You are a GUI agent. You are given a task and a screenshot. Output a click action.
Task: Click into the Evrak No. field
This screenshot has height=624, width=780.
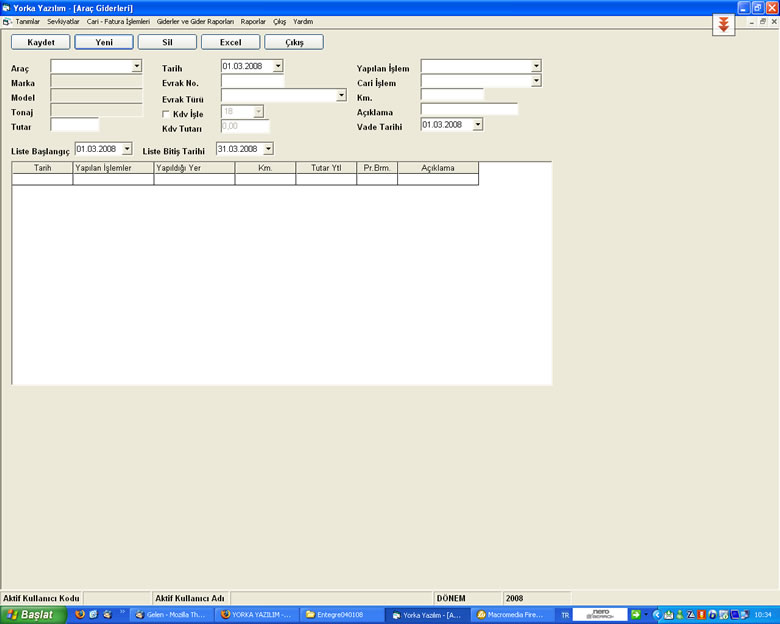pos(253,81)
